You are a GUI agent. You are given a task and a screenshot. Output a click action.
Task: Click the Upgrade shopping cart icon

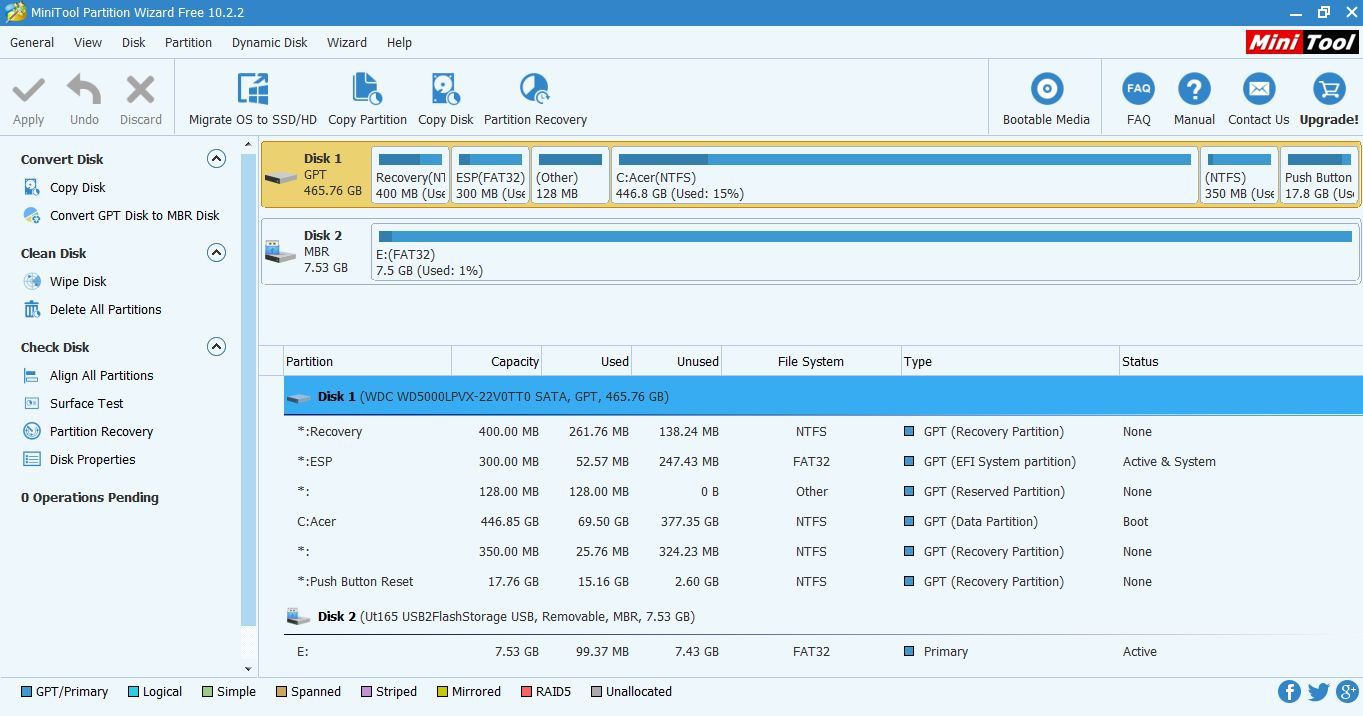1329,88
